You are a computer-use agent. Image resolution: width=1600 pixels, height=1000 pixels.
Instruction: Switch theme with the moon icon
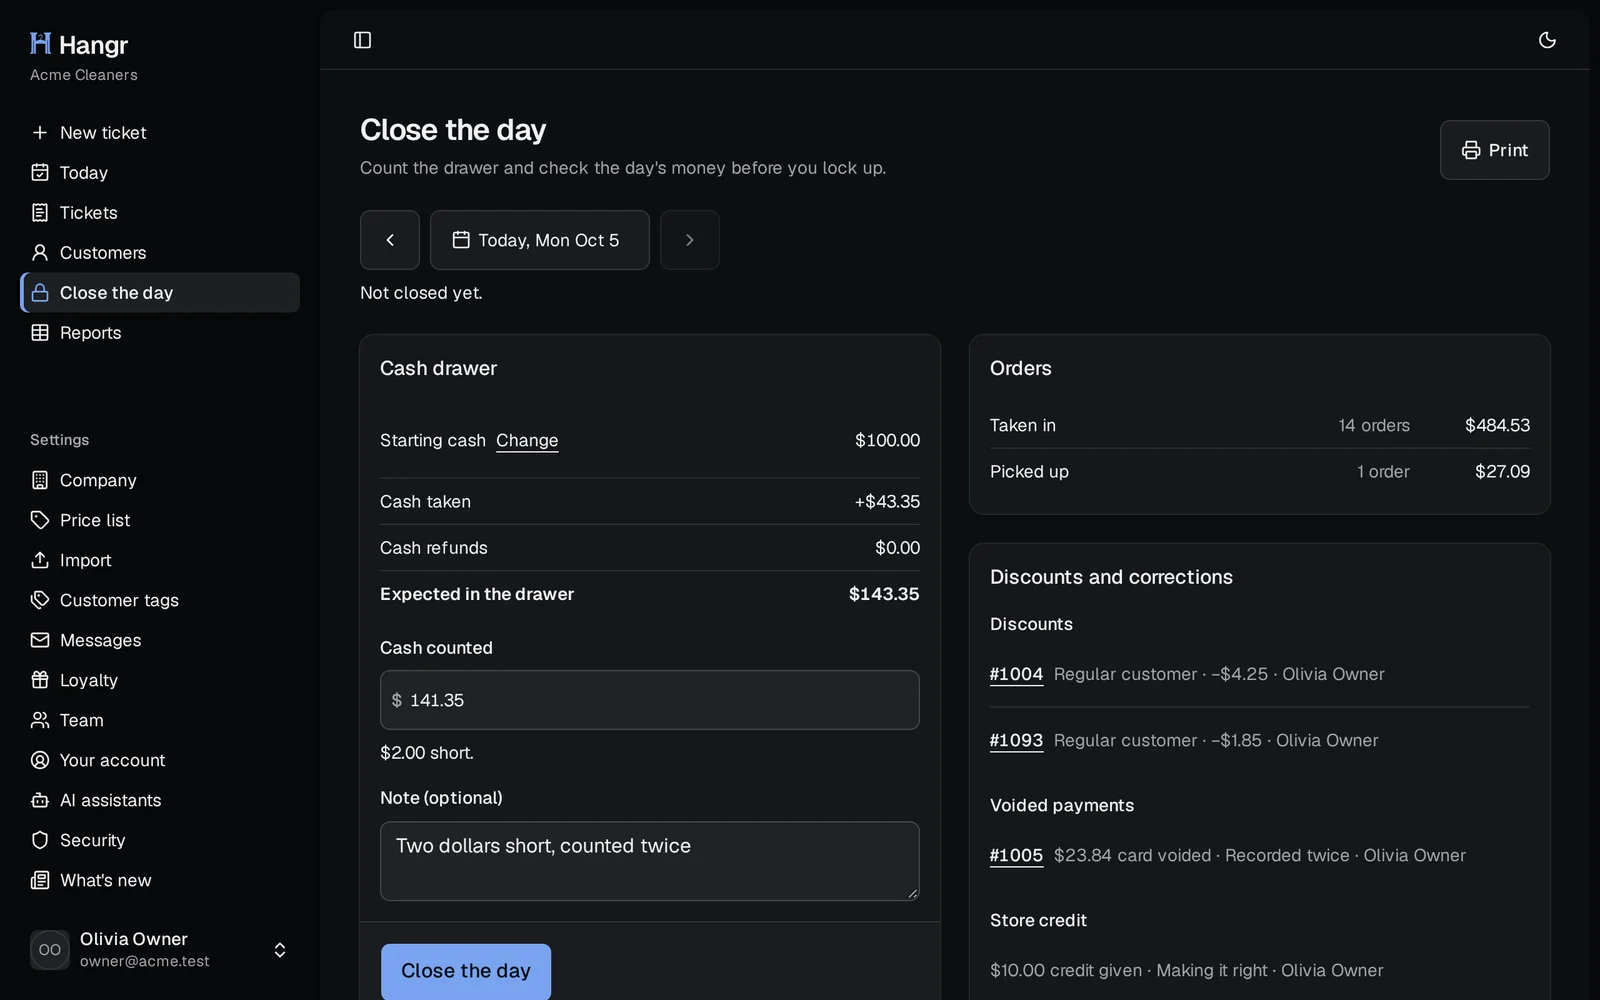click(x=1547, y=40)
